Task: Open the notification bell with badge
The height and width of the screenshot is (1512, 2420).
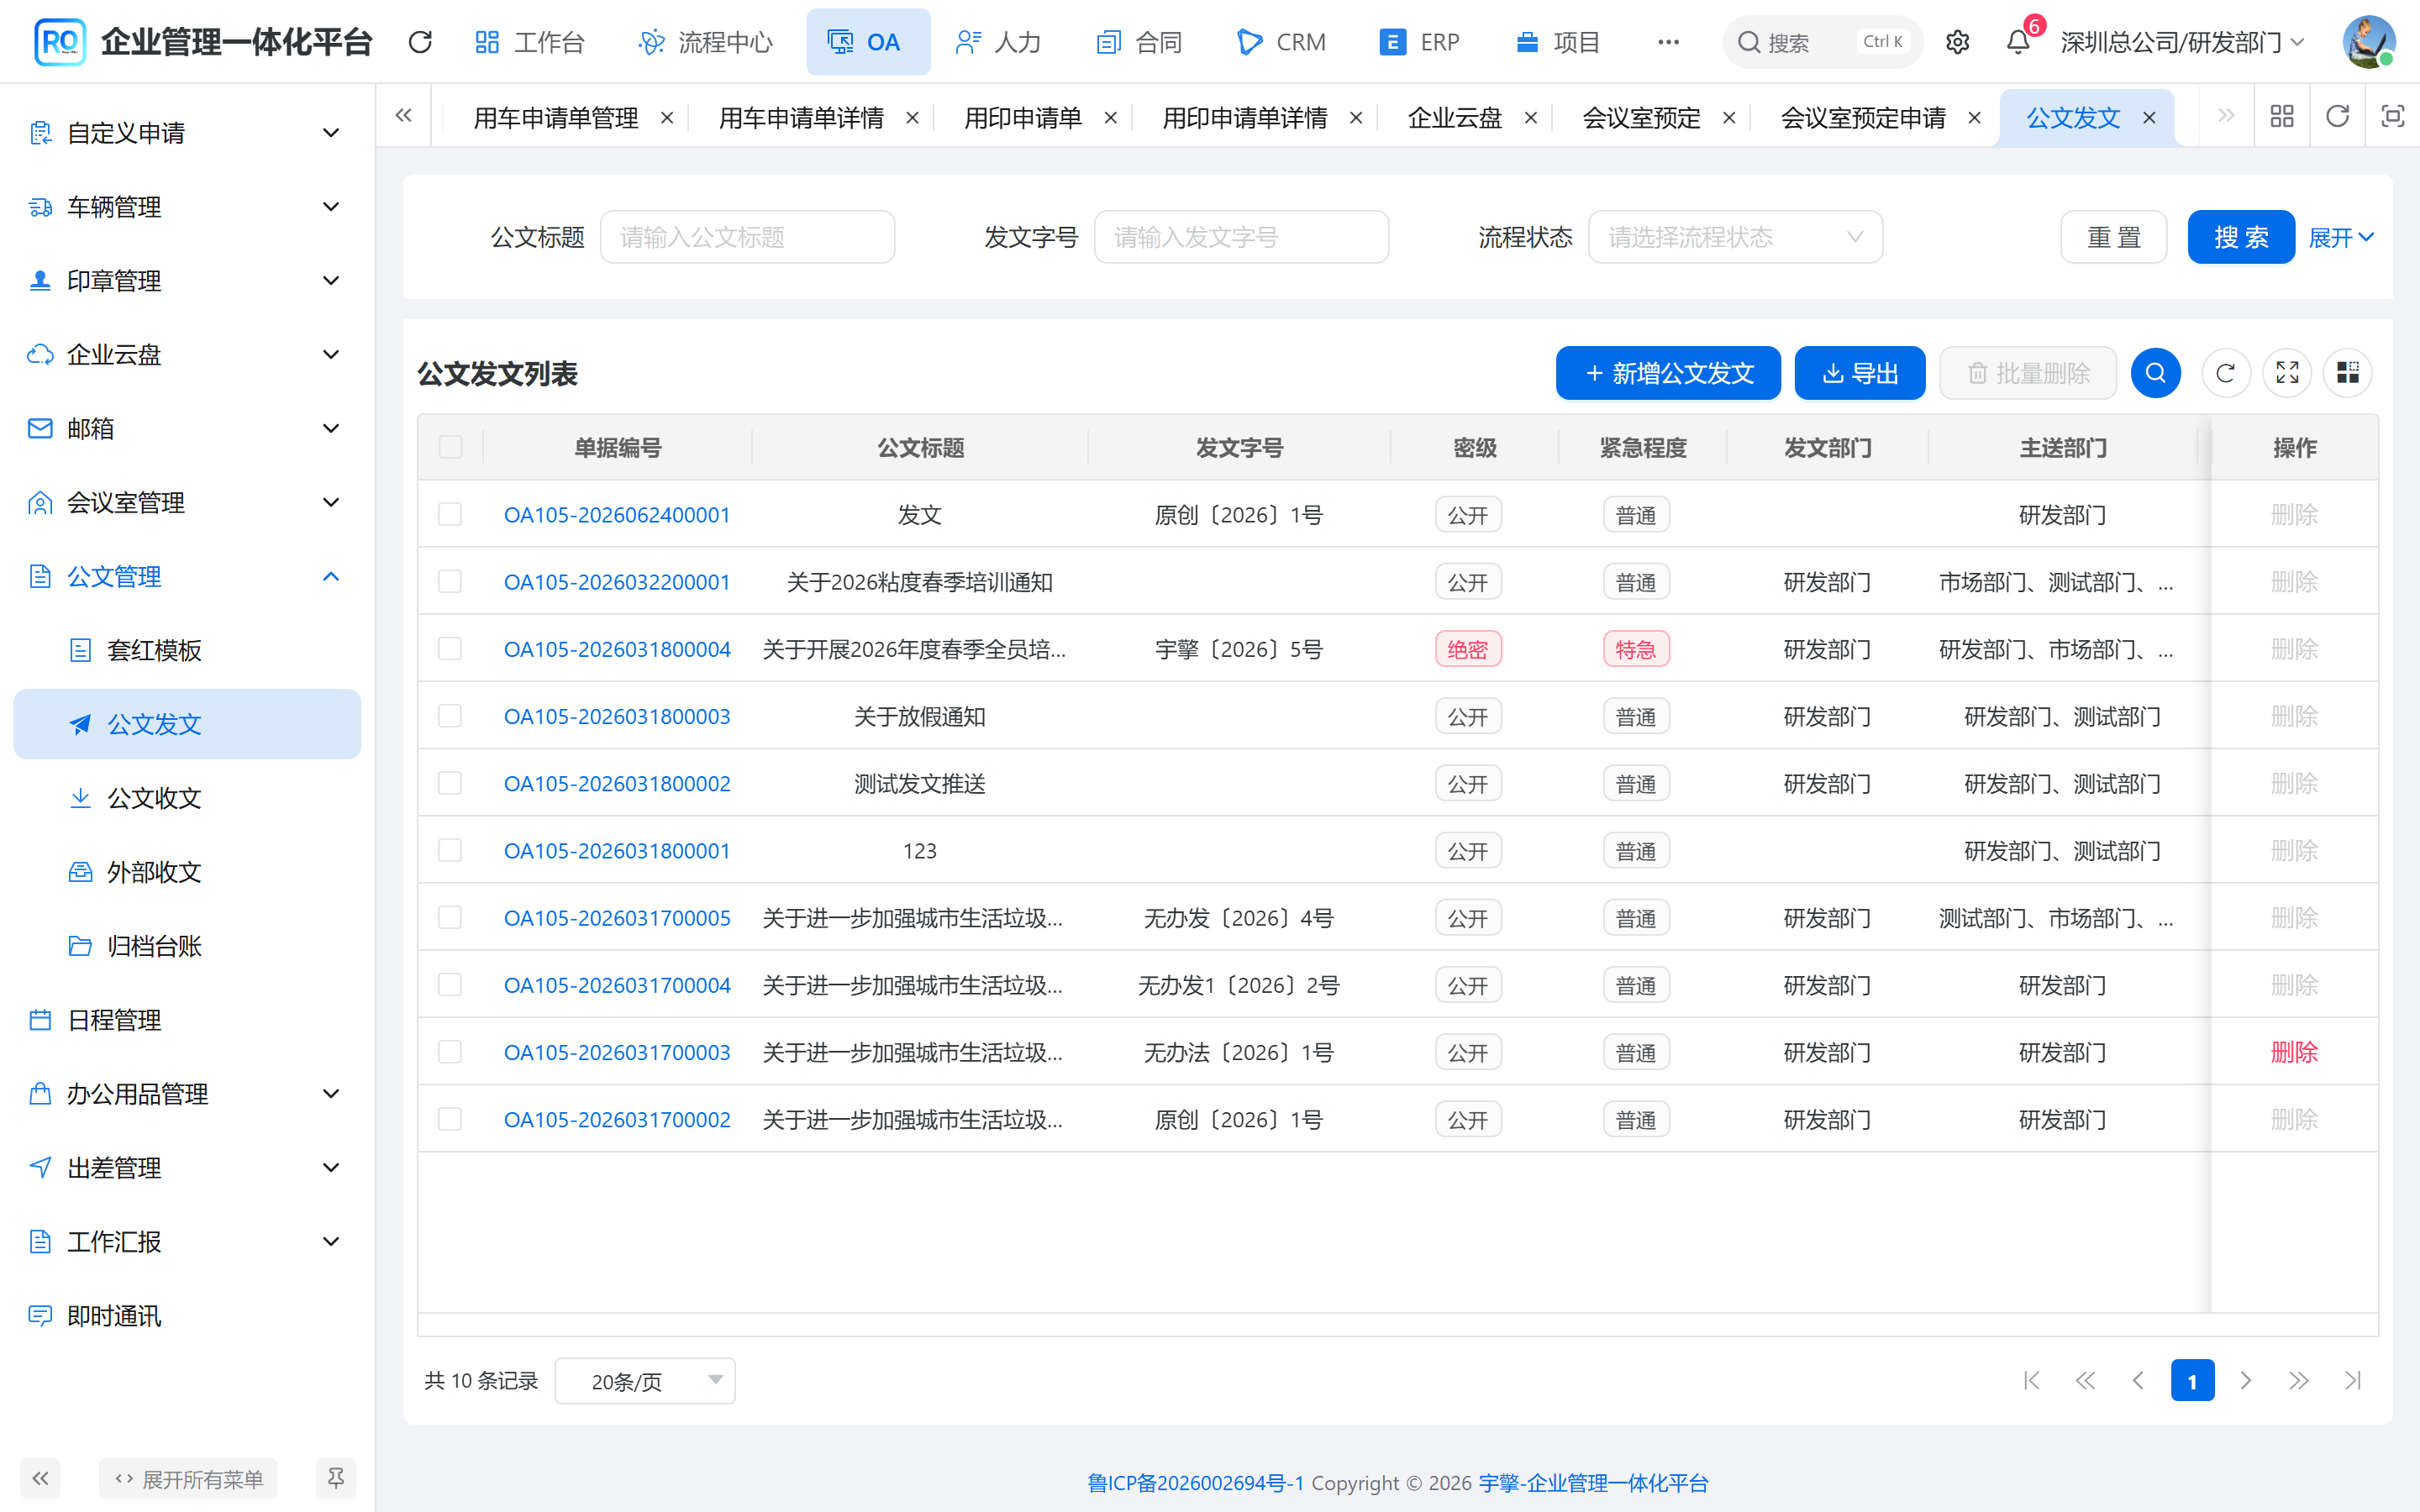Action: (x=2019, y=42)
